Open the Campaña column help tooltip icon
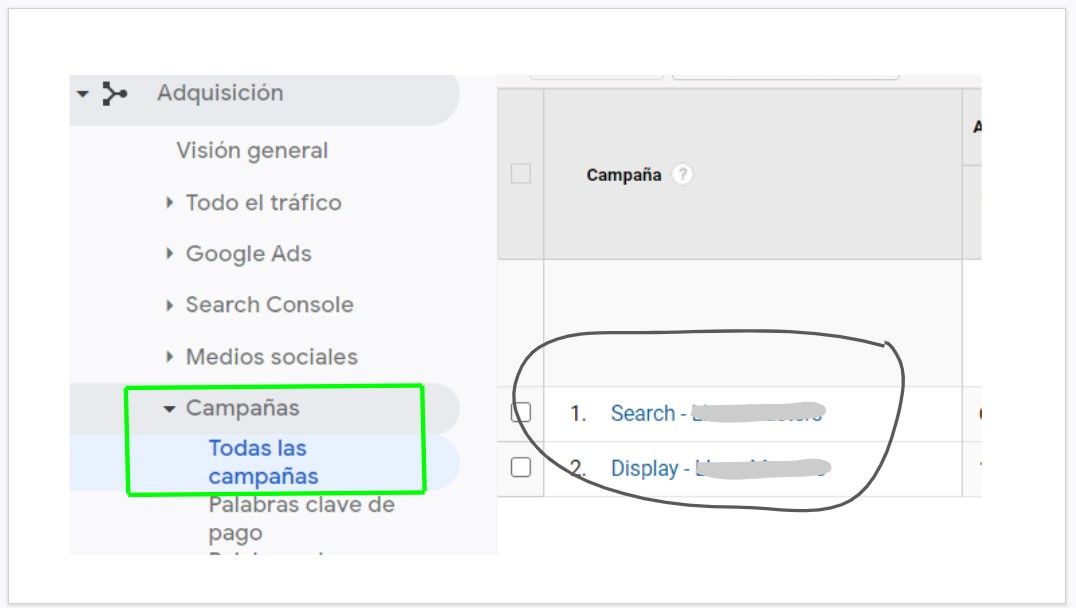The width and height of the screenshot is (1076, 608). (x=685, y=173)
